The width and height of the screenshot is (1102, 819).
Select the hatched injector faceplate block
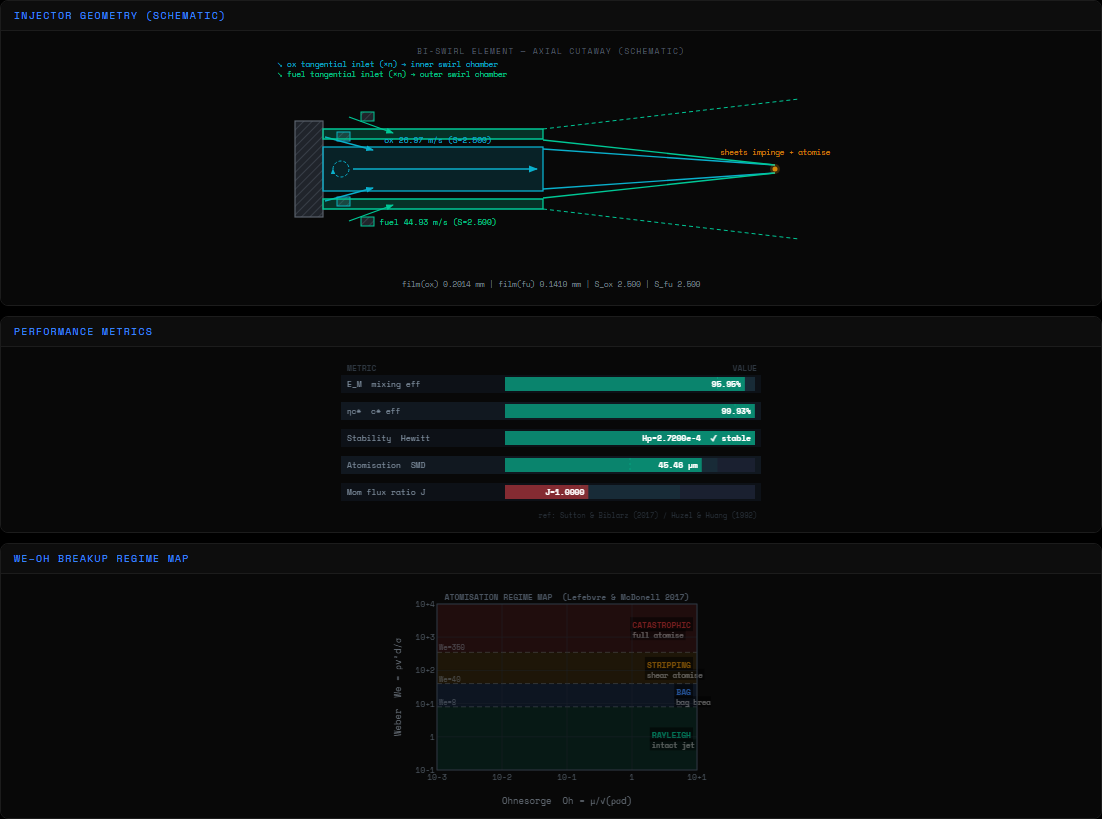[309, 169]
